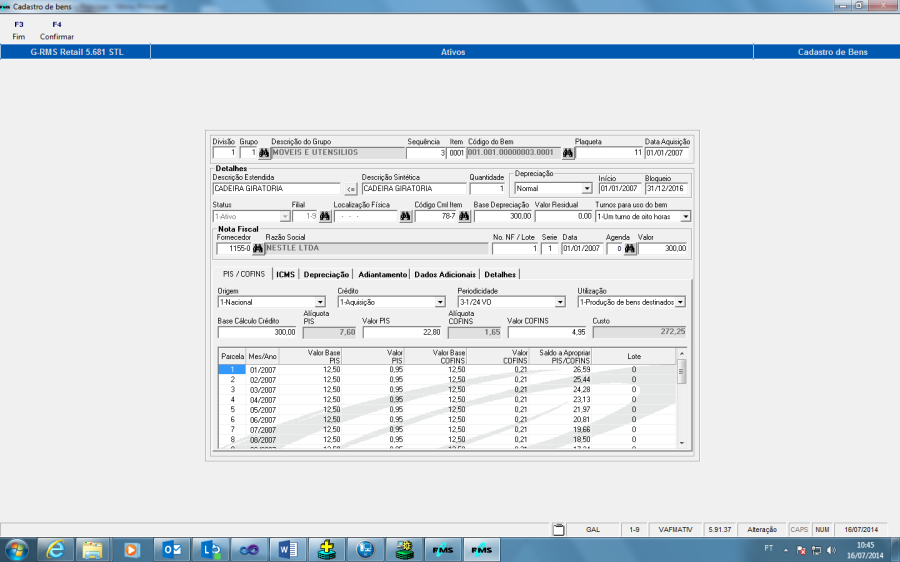
Task: Click the F4 Confirmar button
Action: 56,30
